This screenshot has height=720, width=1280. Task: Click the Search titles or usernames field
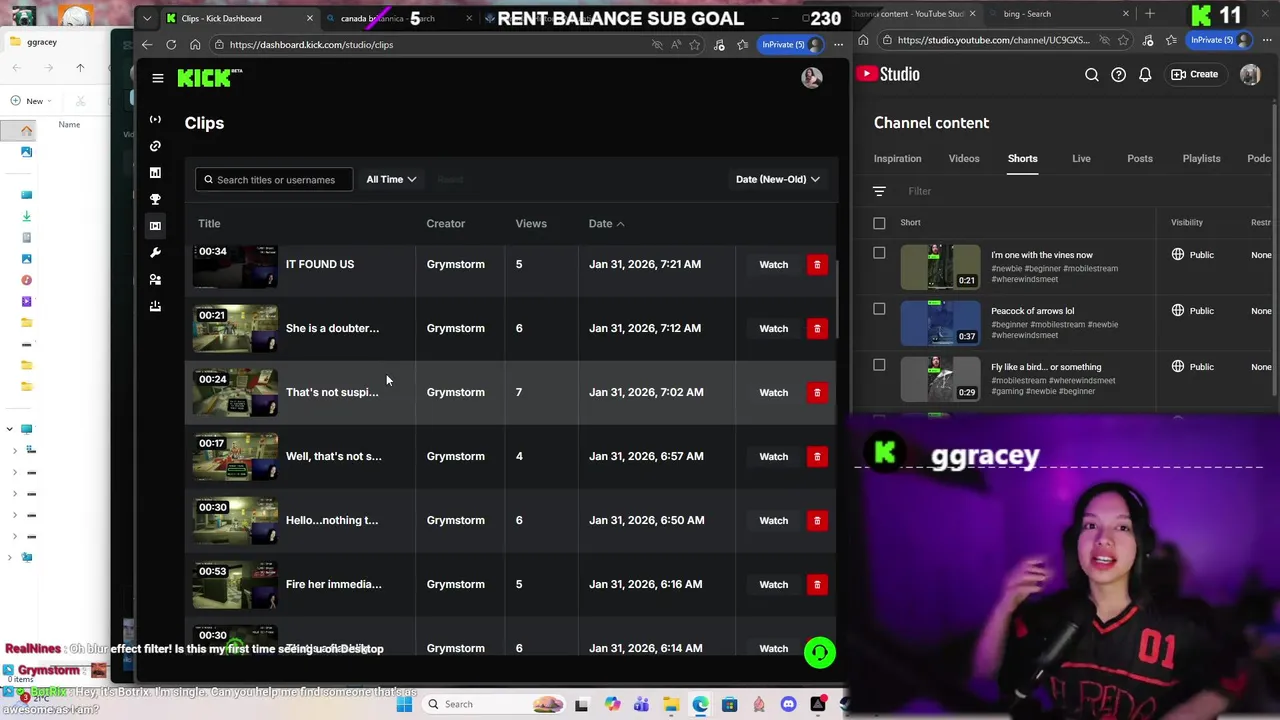(273, 180)
